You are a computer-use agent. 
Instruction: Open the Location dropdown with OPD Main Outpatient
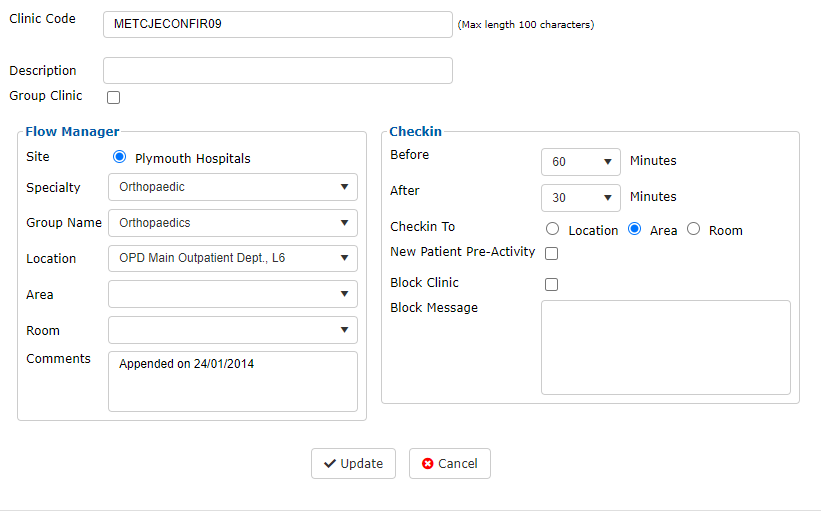pos(233,258)
